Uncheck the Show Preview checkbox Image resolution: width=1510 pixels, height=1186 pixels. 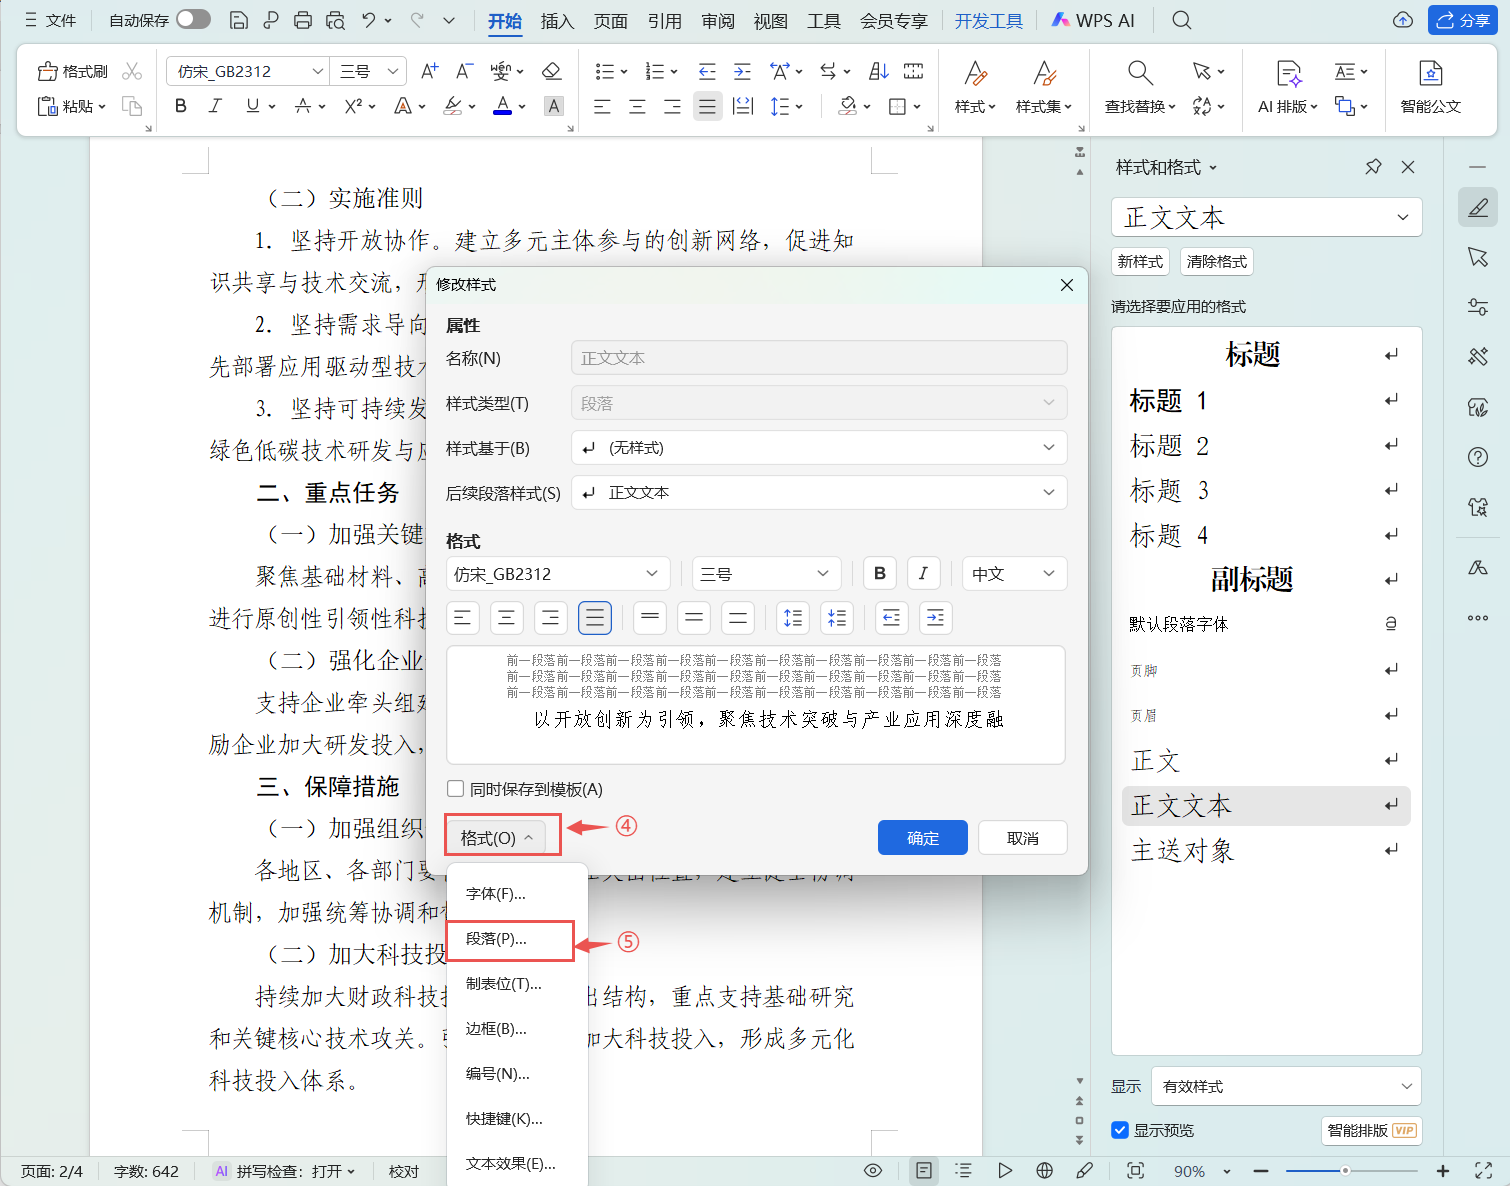pyautogui.click(x=1120, y=1130)
